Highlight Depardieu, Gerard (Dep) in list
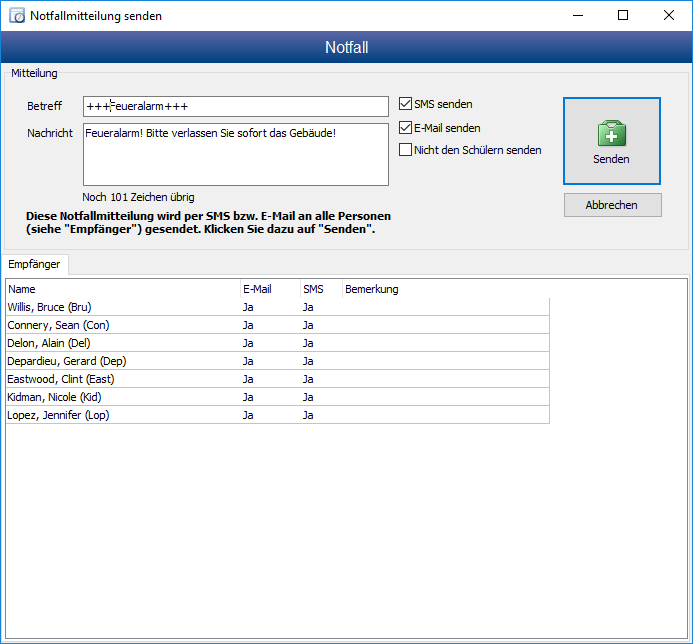The height and width of the screenshot is (644, 693). click(x=66, y=361)
